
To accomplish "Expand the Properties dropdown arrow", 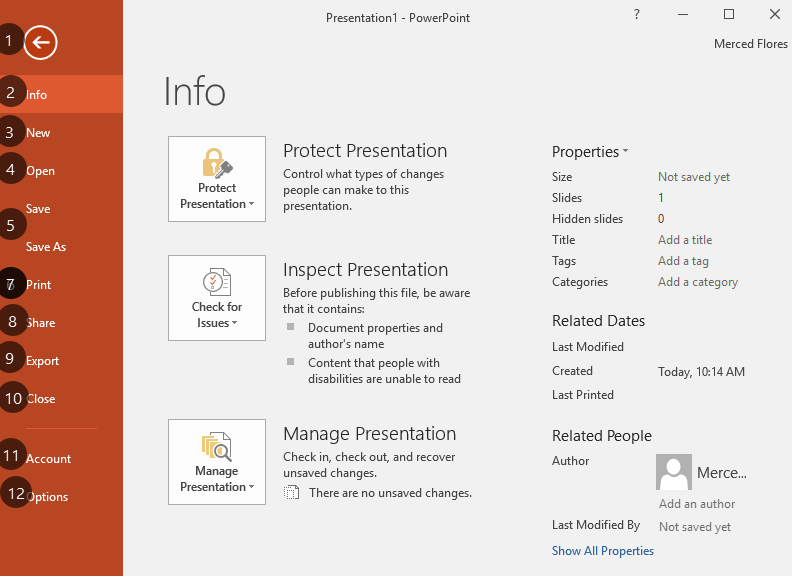I will pyautogui.click(x=625, y=151).
